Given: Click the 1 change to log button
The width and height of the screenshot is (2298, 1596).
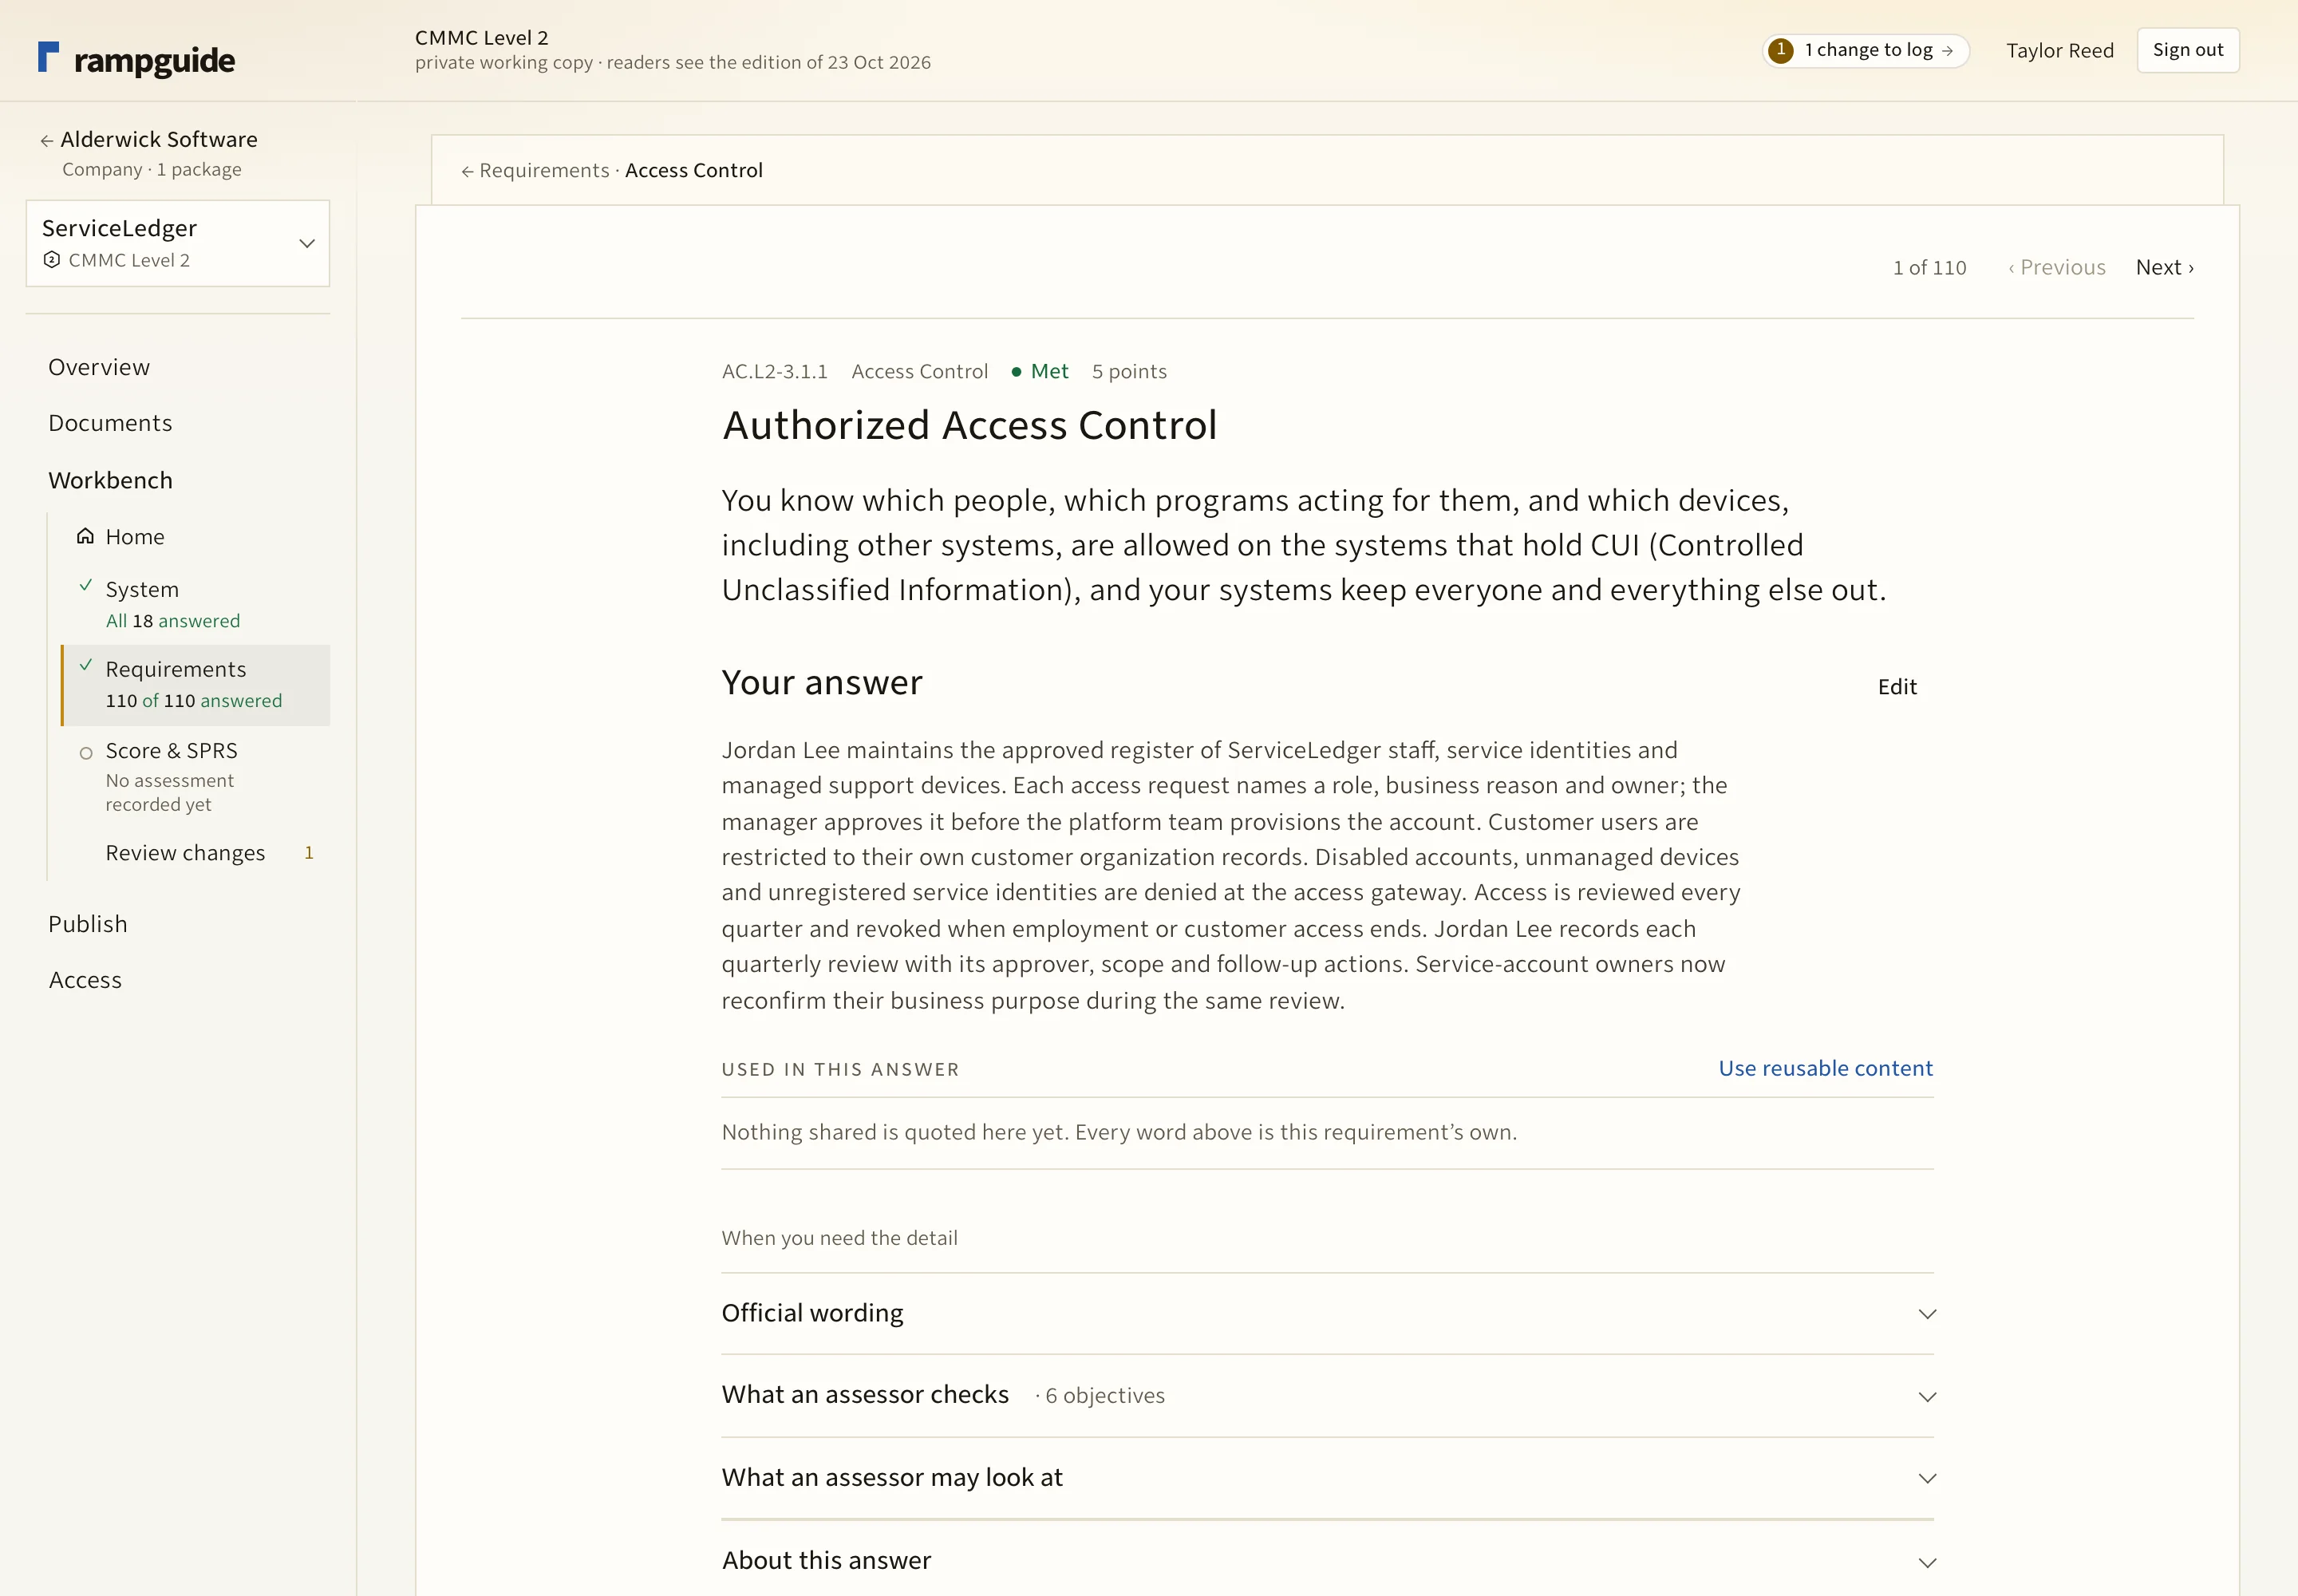Looking at the screenshot, I should [1866, 50].
